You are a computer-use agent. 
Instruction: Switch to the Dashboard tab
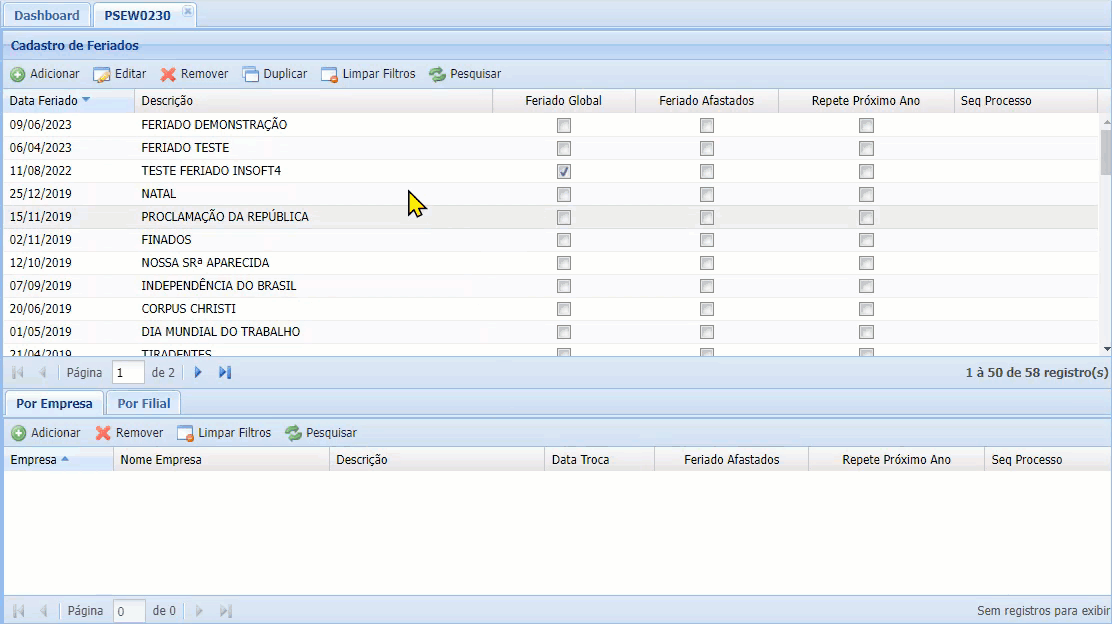(46, 14)
